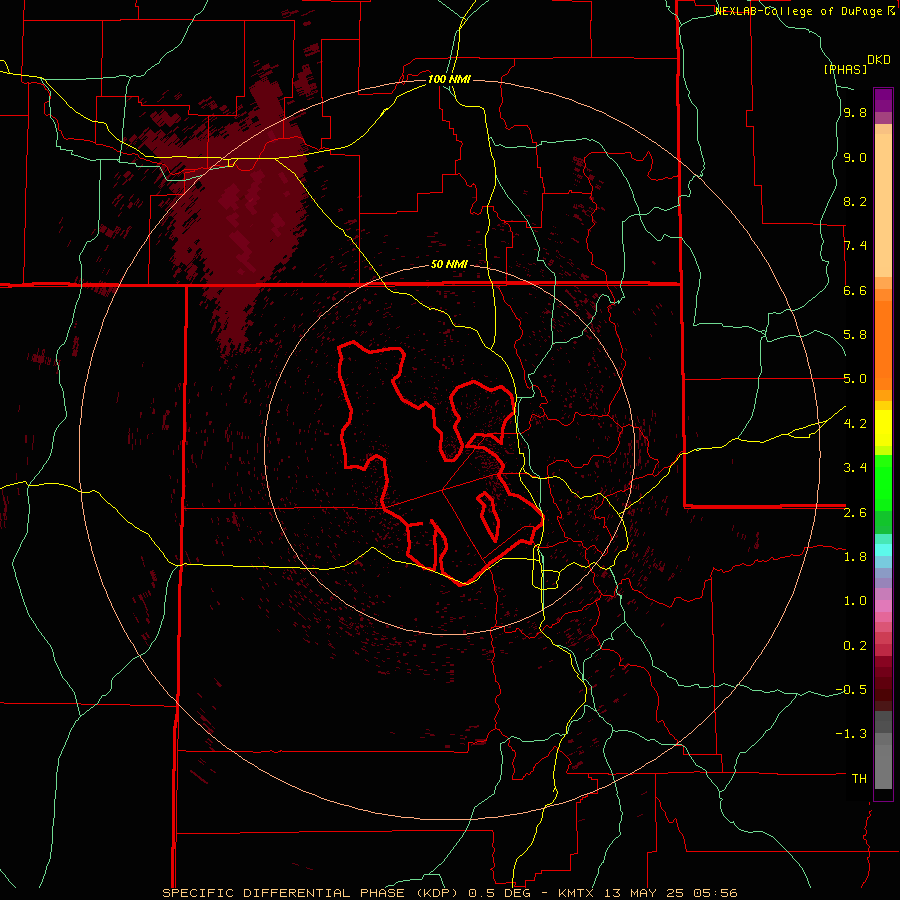Click the 3.4 scale value

[x=855, y=467]
